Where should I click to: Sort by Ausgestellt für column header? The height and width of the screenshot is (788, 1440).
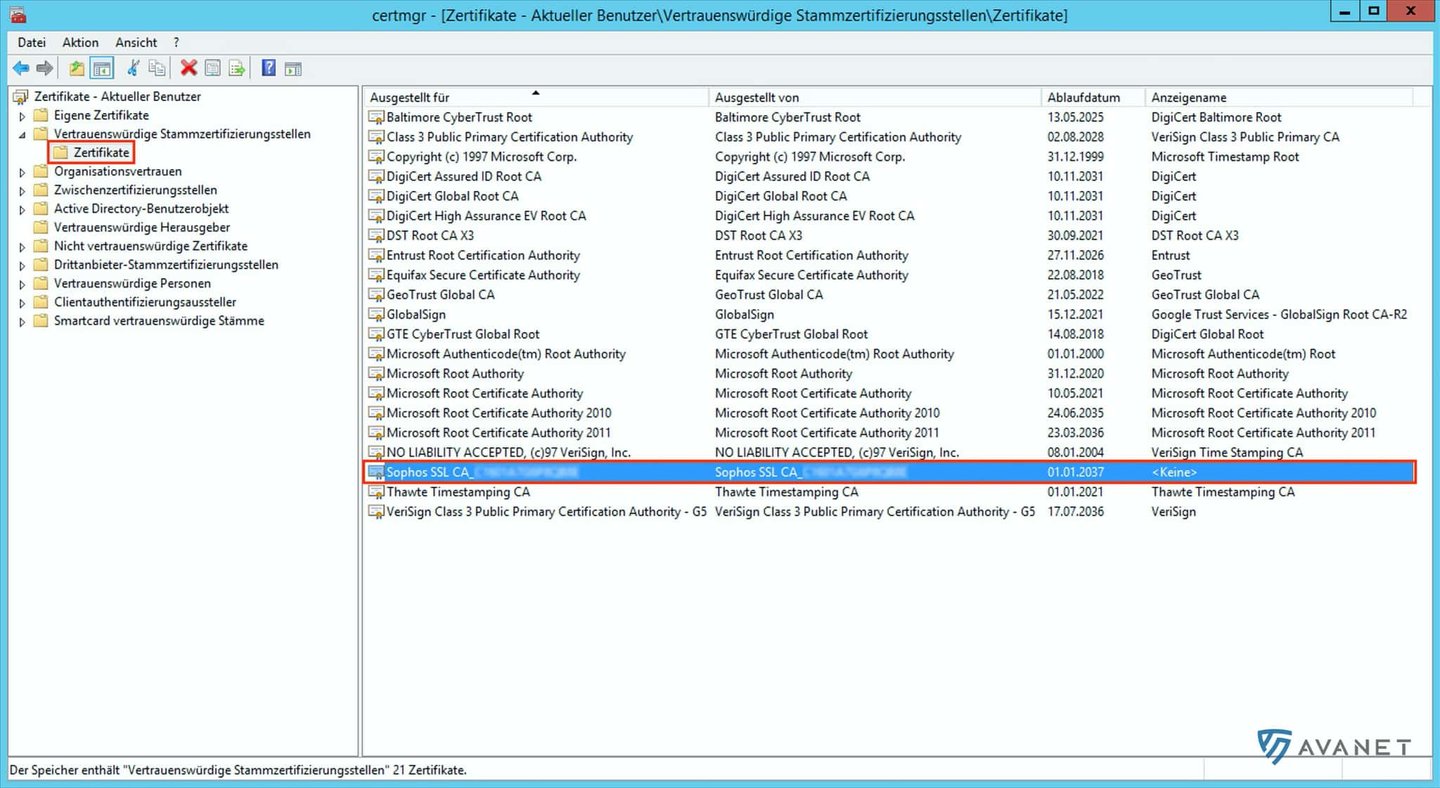(x=535, y=98)
